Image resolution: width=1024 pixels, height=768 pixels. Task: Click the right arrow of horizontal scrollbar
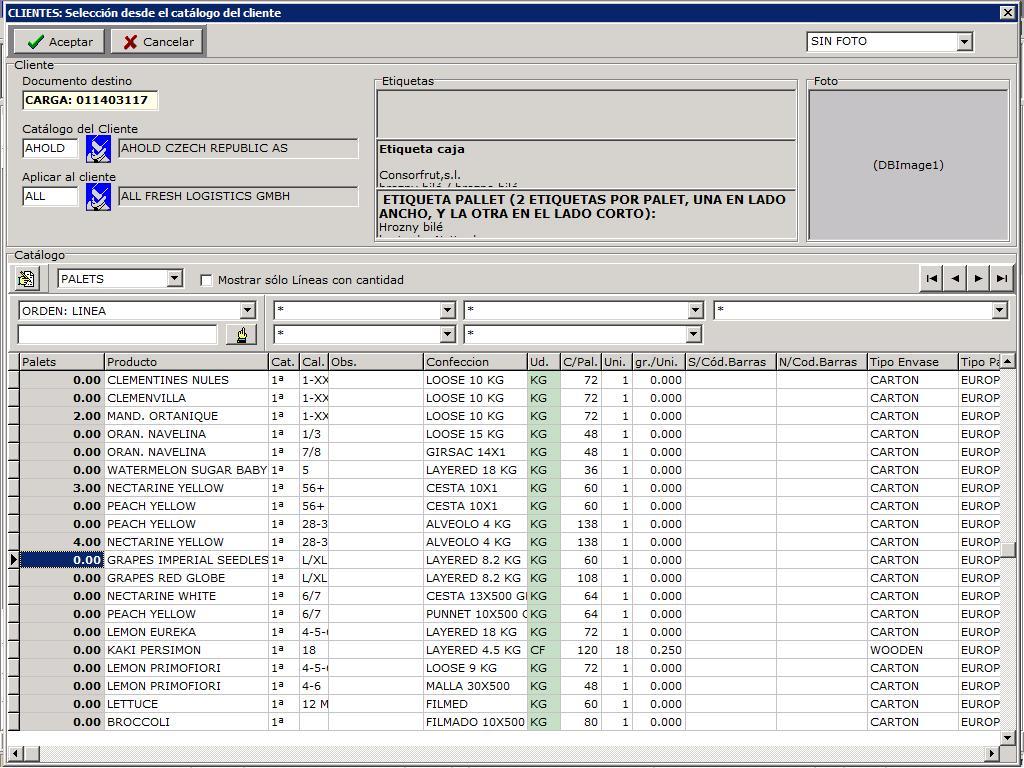[x=993, y=753]
